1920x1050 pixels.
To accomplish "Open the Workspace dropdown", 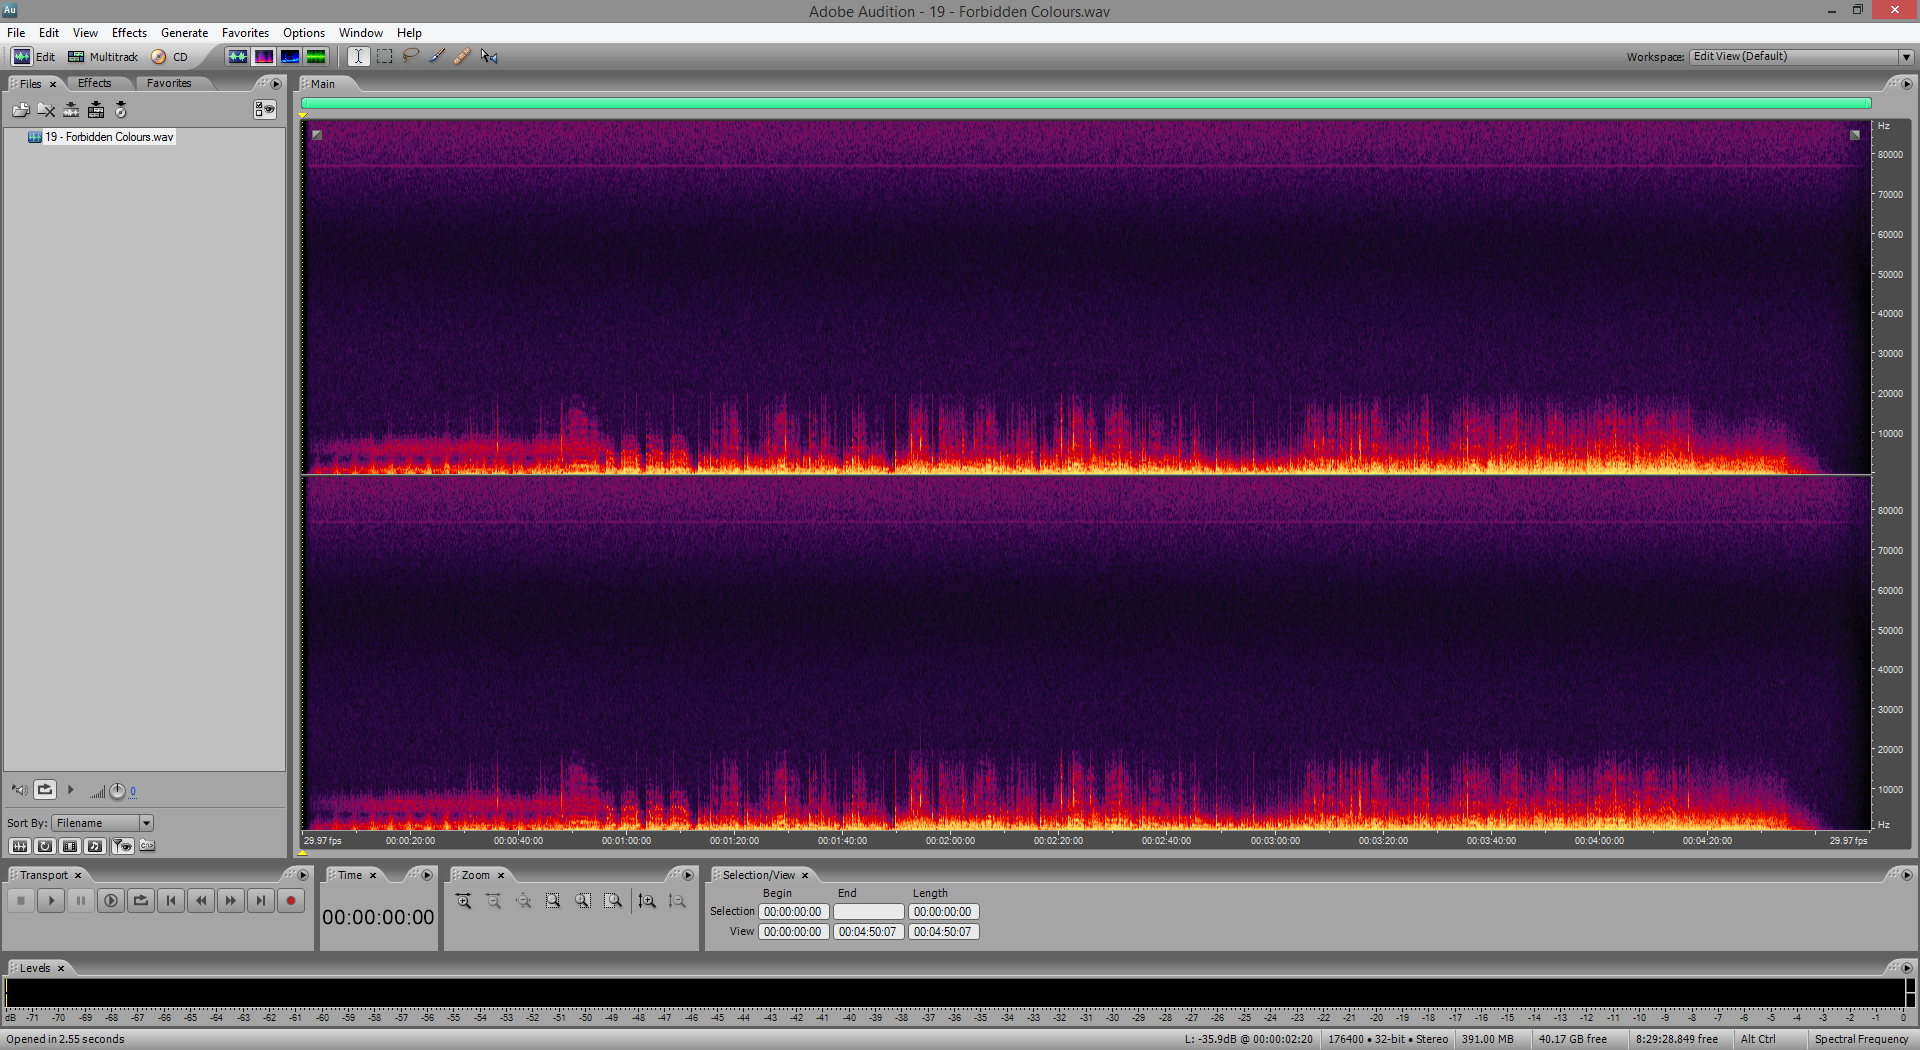I will coord(1906,57).
